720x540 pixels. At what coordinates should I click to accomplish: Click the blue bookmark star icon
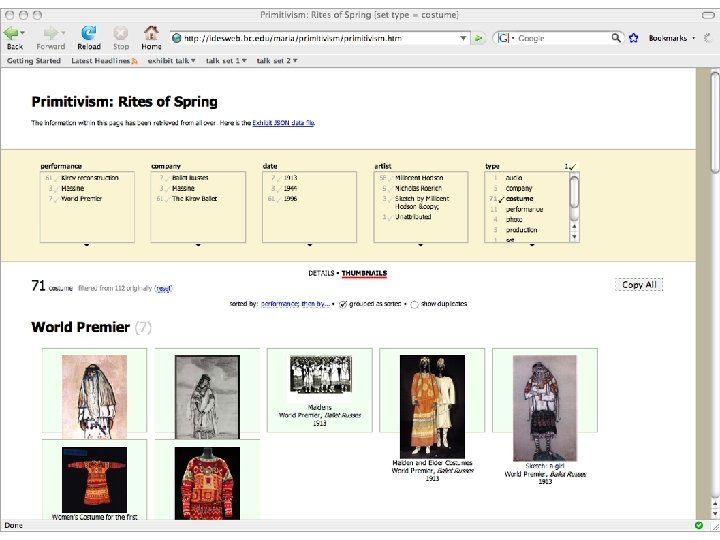(634, 38)
